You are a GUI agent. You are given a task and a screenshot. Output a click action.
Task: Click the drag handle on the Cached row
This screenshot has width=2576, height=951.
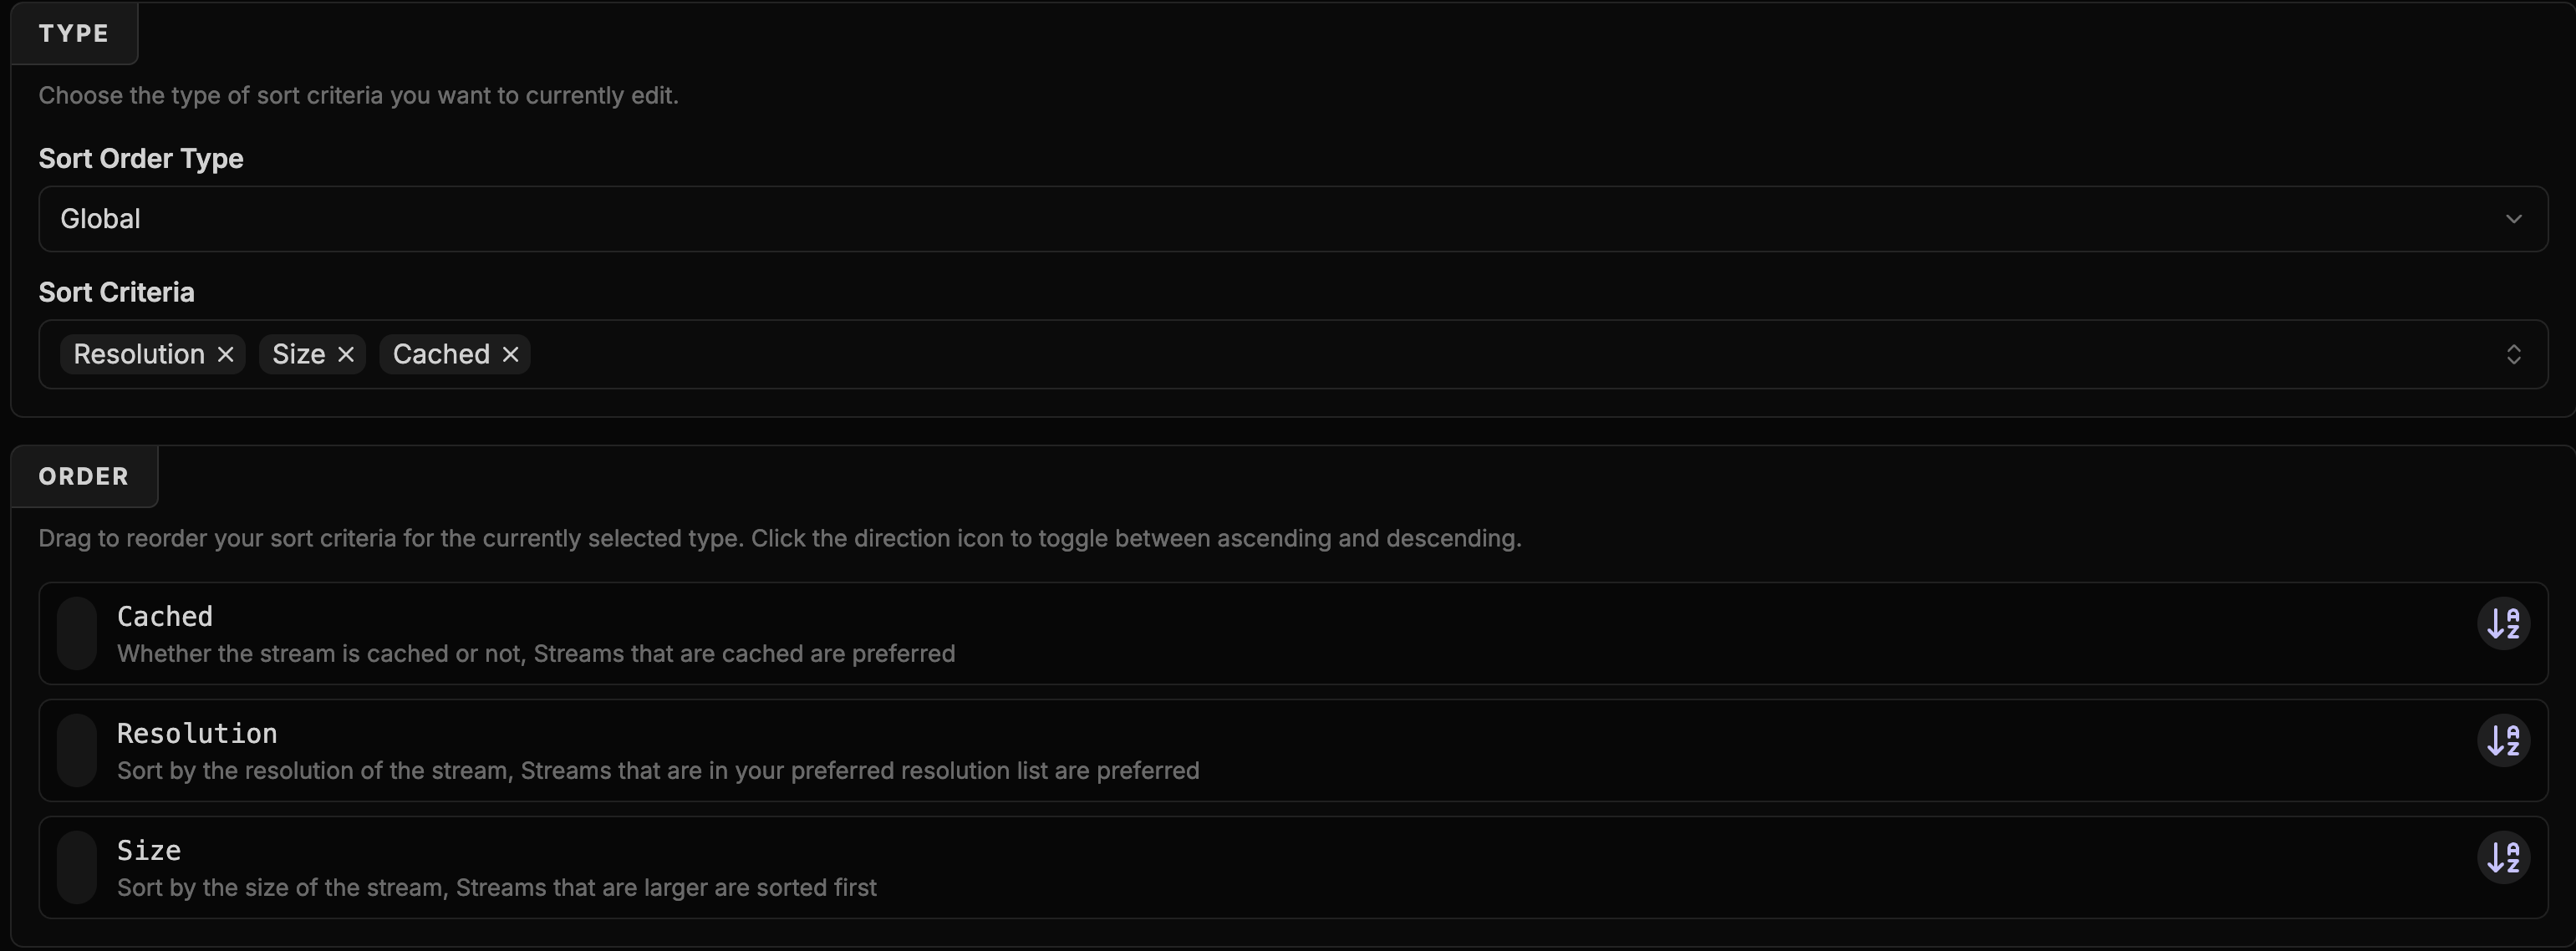click(x=77, y=634)
